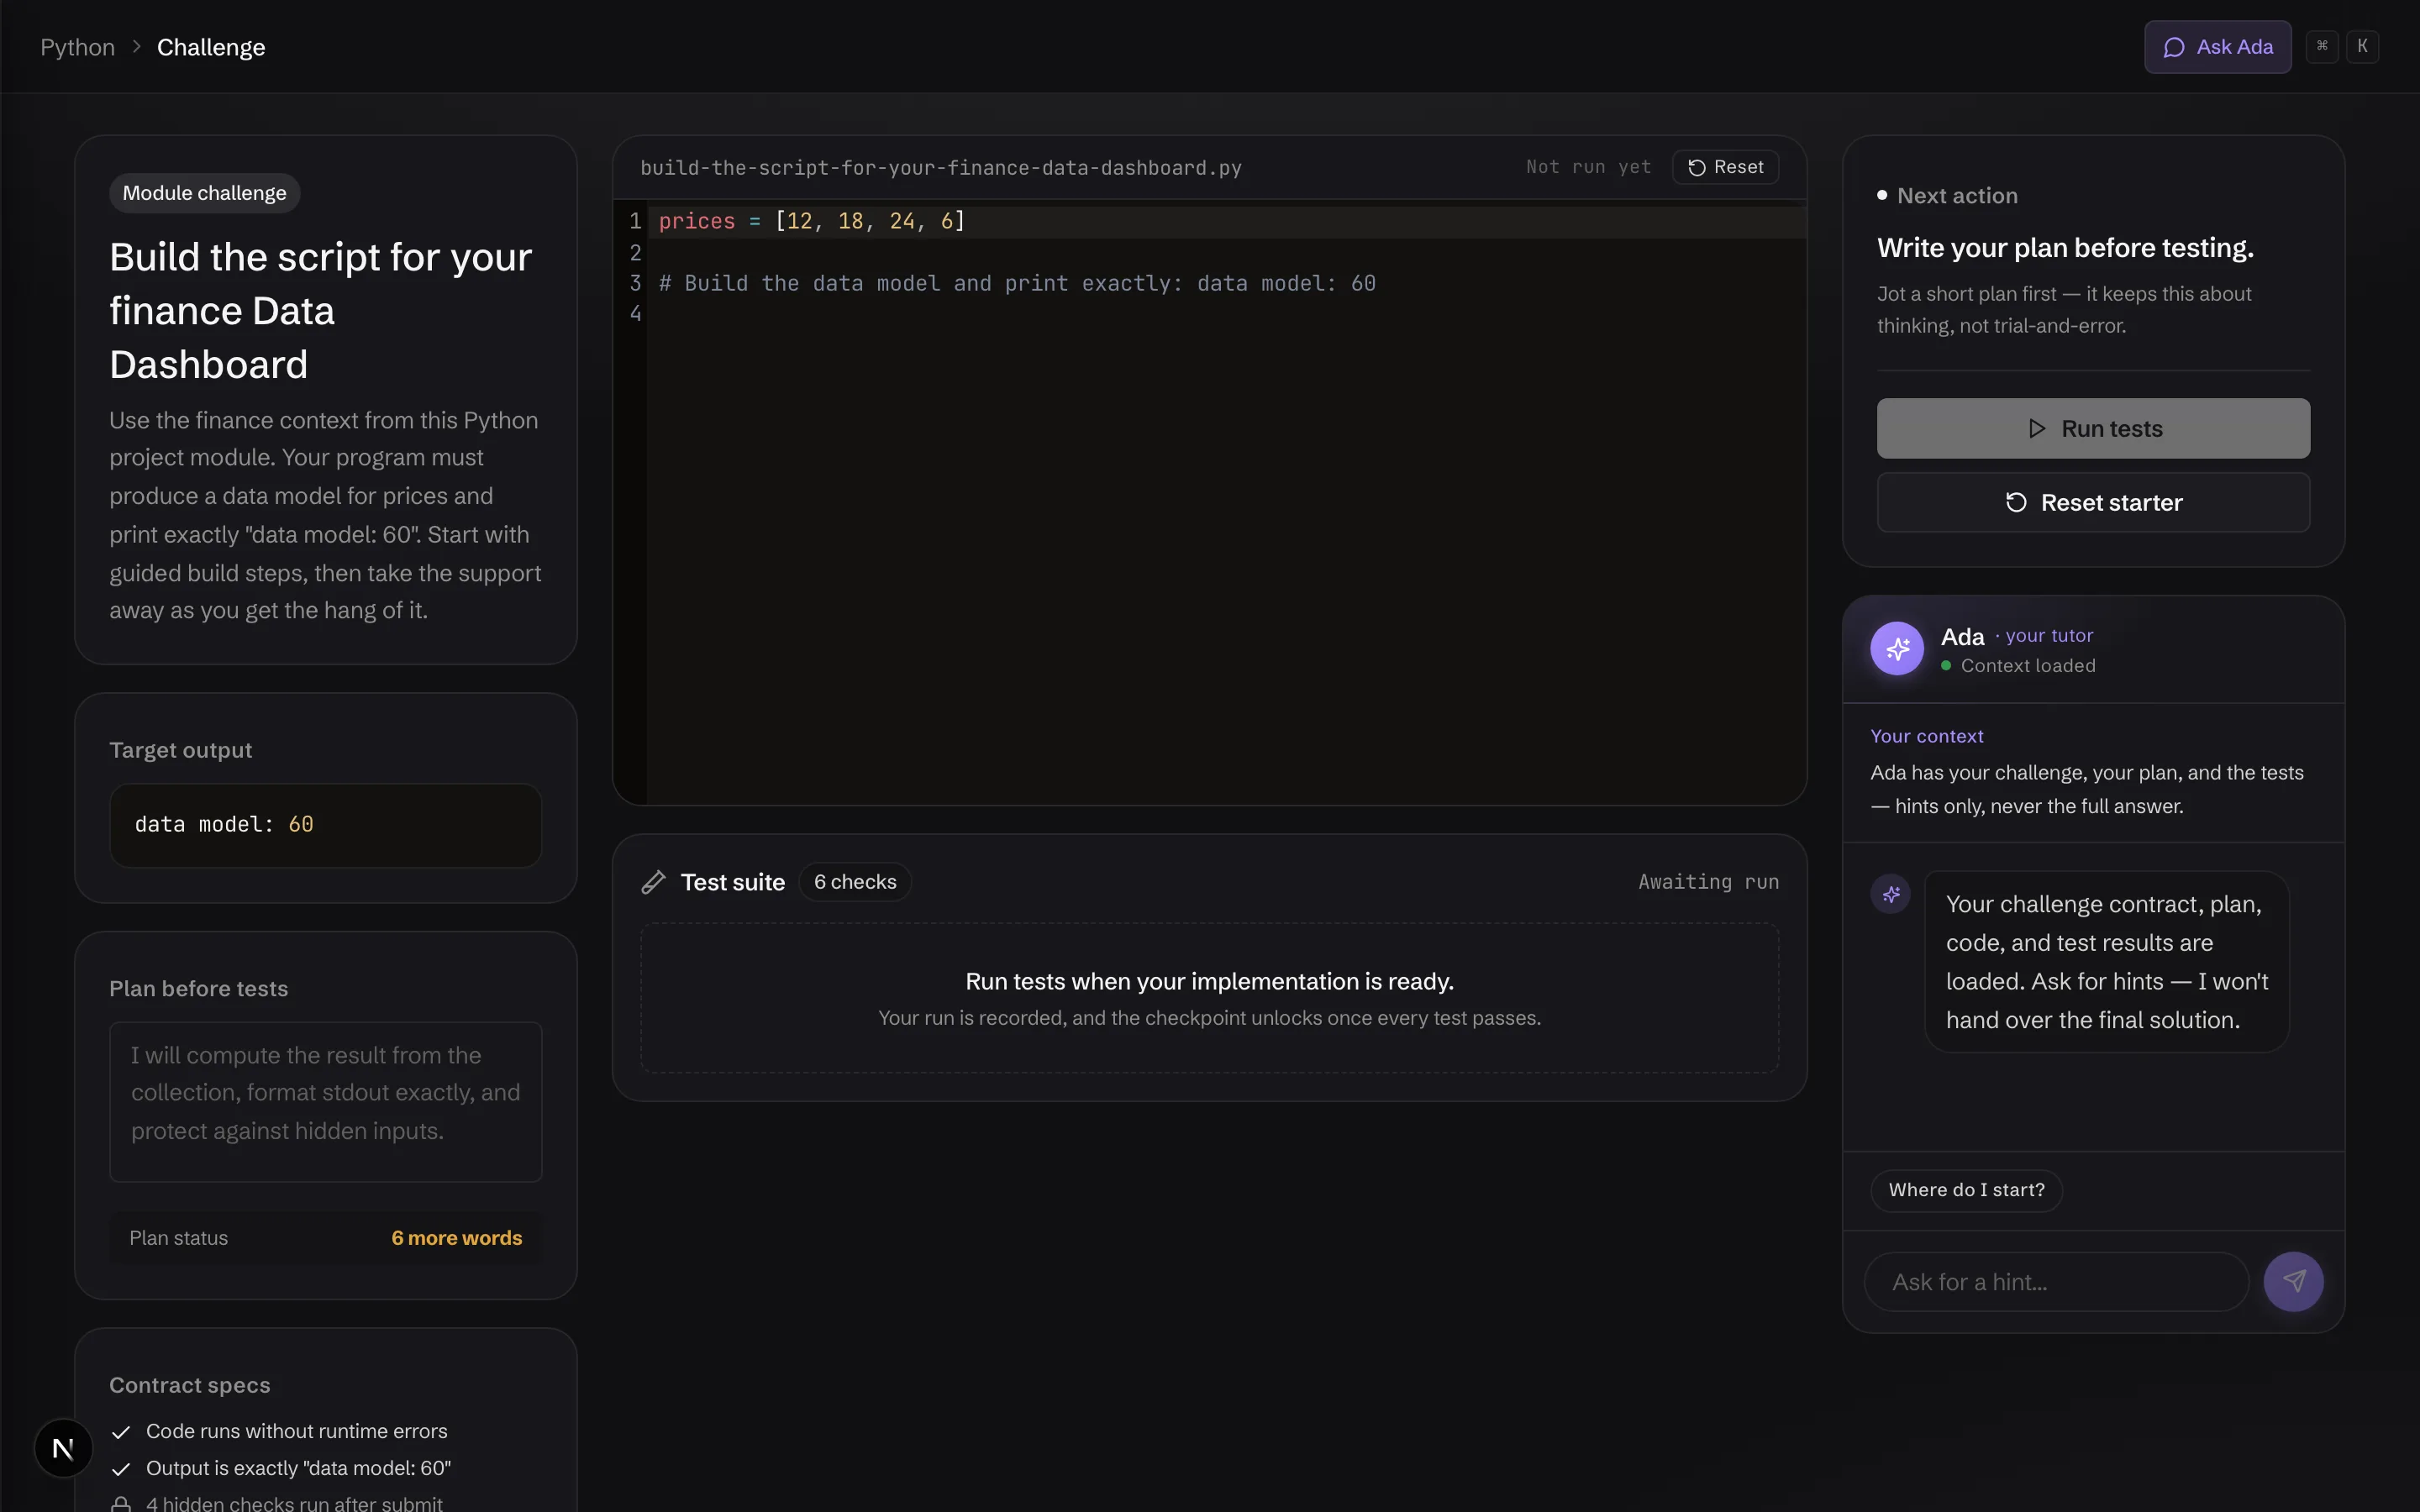The image size is (2420, 1512).
Task: Click the 'Your context' heading in Ada panel
Action: click(1927, 736)
